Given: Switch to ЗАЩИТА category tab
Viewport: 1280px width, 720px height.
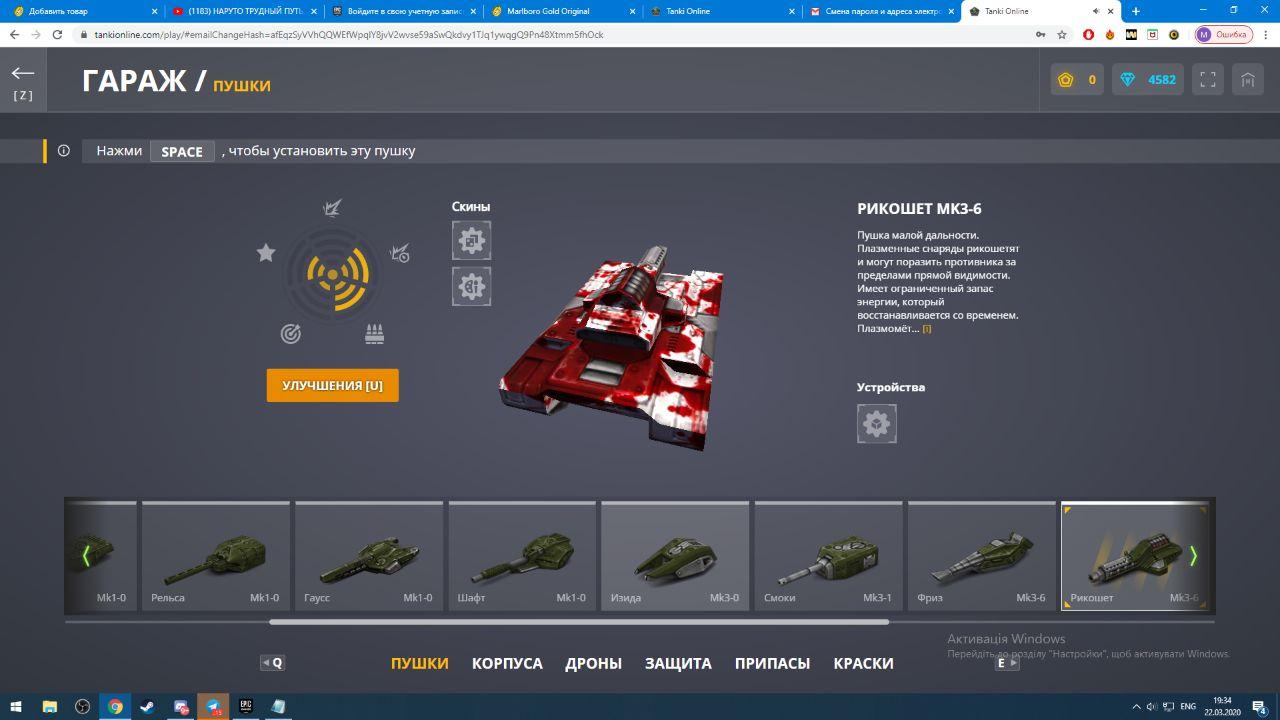Looking at the screenshot, I should pyautogui.click(x=678, y=663).
